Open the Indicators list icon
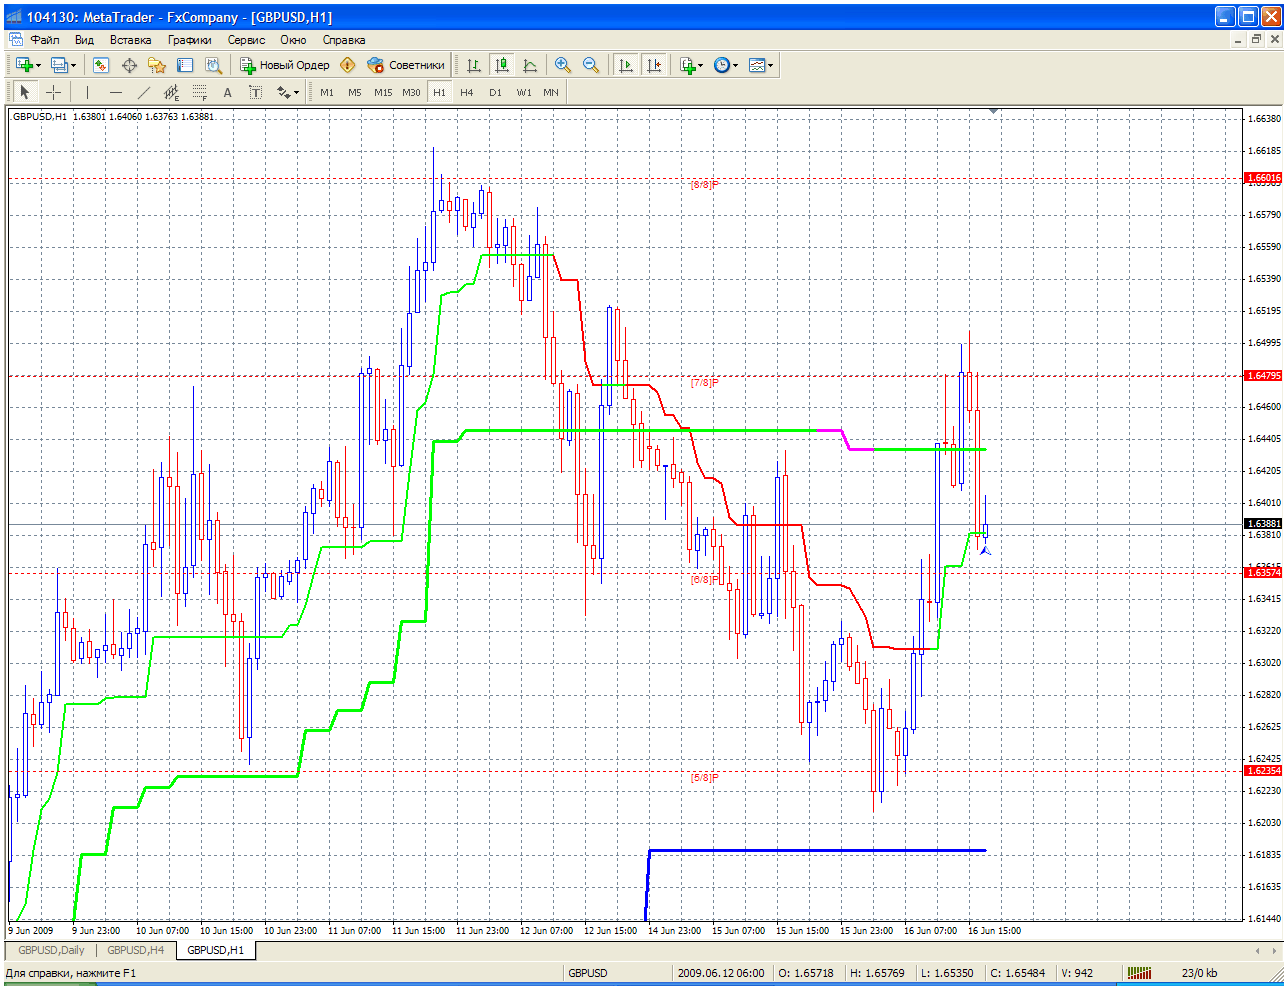This screenshot has width=1288, height=986. 687,65
